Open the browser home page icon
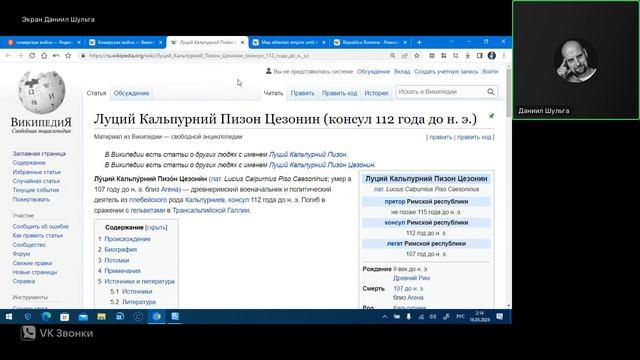The image size is (640, 360). click(x=44, y=56)
